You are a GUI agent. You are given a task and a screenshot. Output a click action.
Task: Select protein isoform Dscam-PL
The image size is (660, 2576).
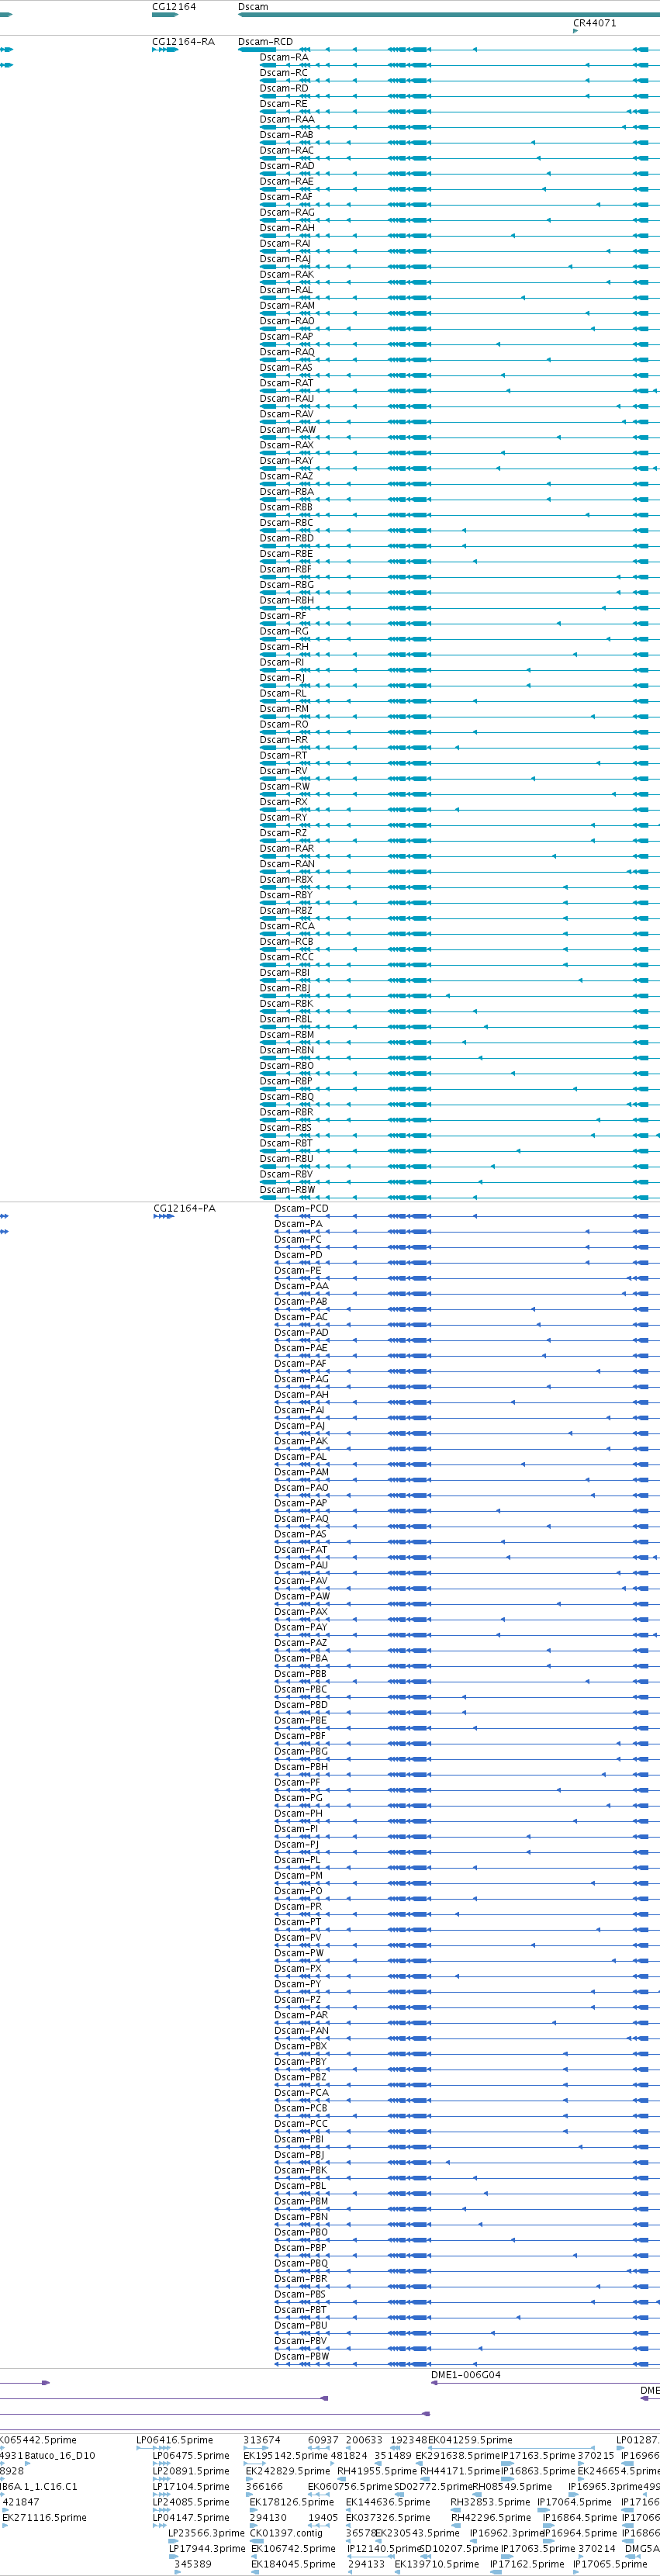(297, 1859)
